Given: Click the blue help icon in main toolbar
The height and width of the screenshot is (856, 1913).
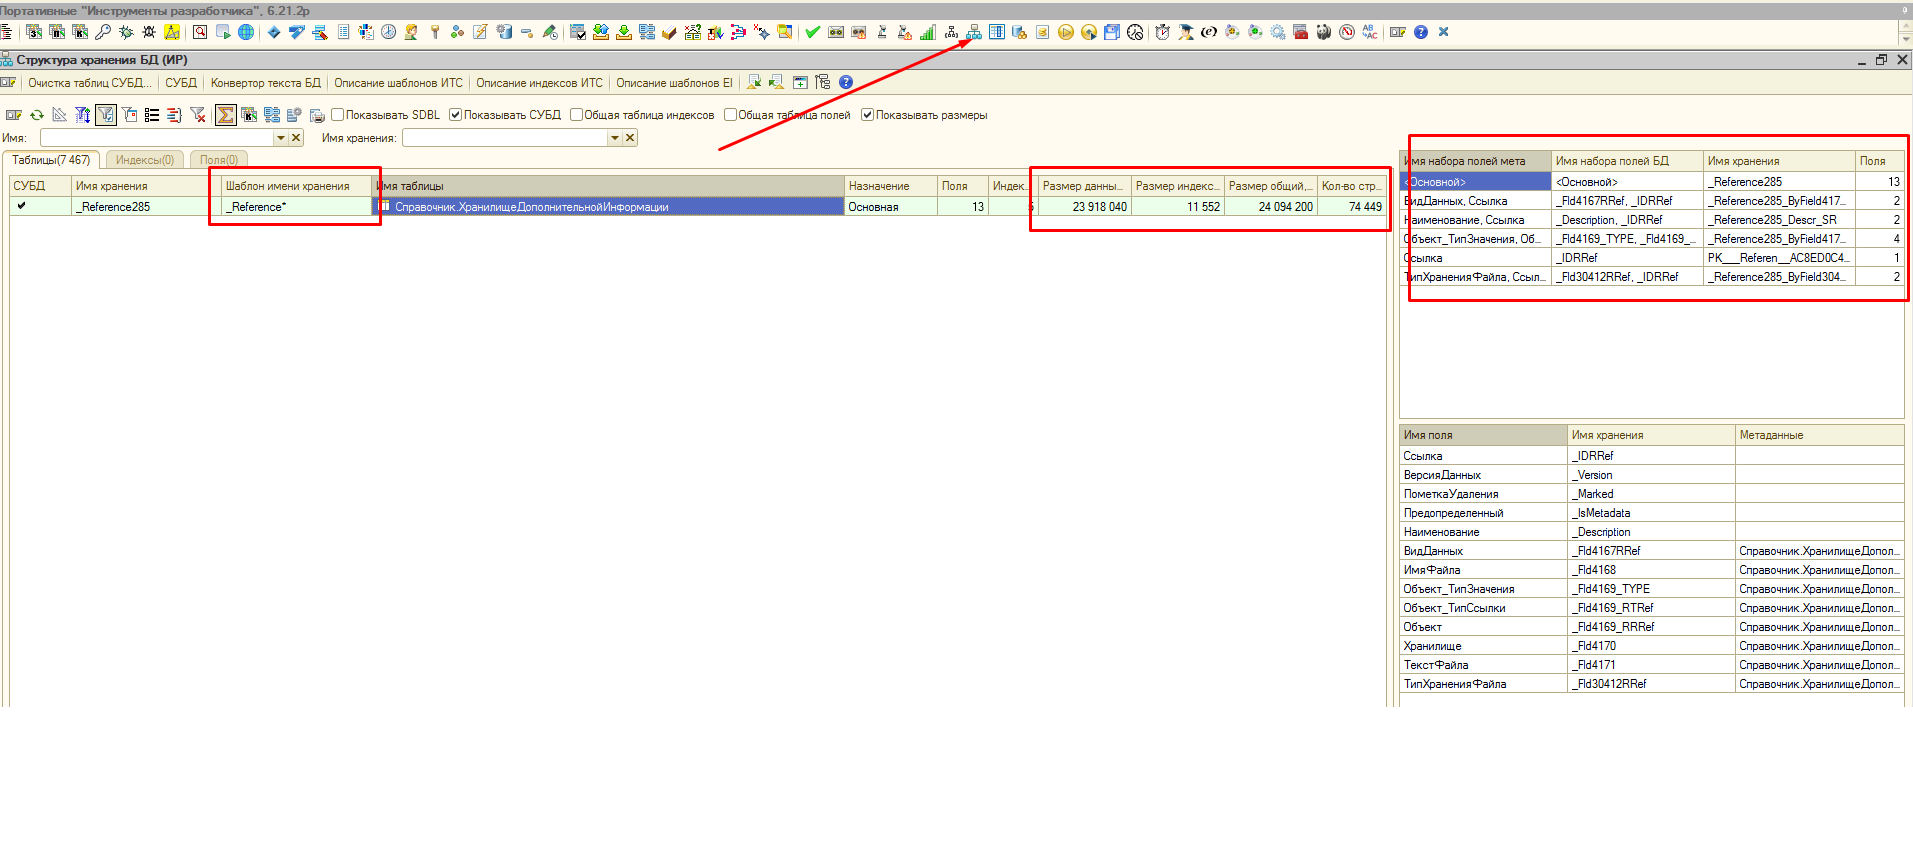Looking at the screenshot, I should coord(1421,32).
